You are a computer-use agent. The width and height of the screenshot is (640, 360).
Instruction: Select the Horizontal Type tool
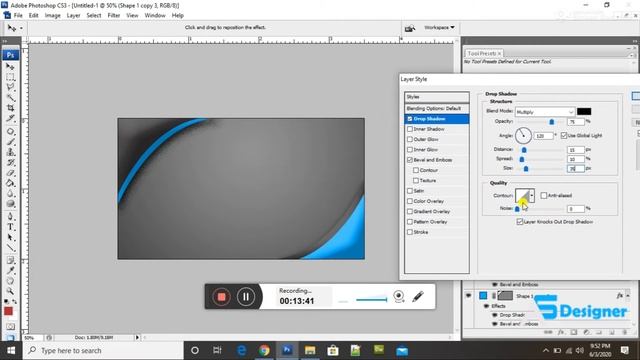10,227
